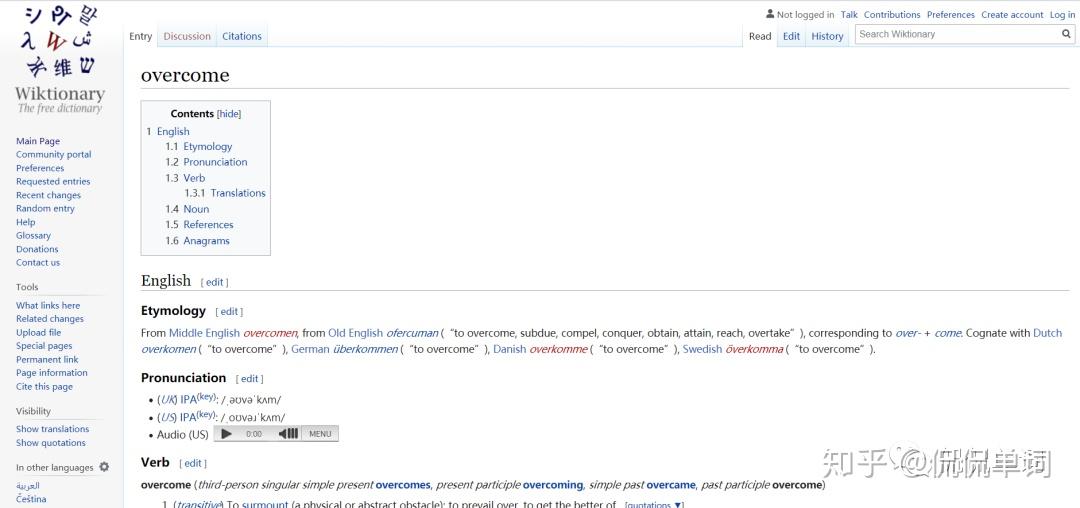Image resolution: width=1080 pixels, height=508 pixels.
Task: Click the search magnifier icon
Action: pyautogui.click(x=1066, y=34)
